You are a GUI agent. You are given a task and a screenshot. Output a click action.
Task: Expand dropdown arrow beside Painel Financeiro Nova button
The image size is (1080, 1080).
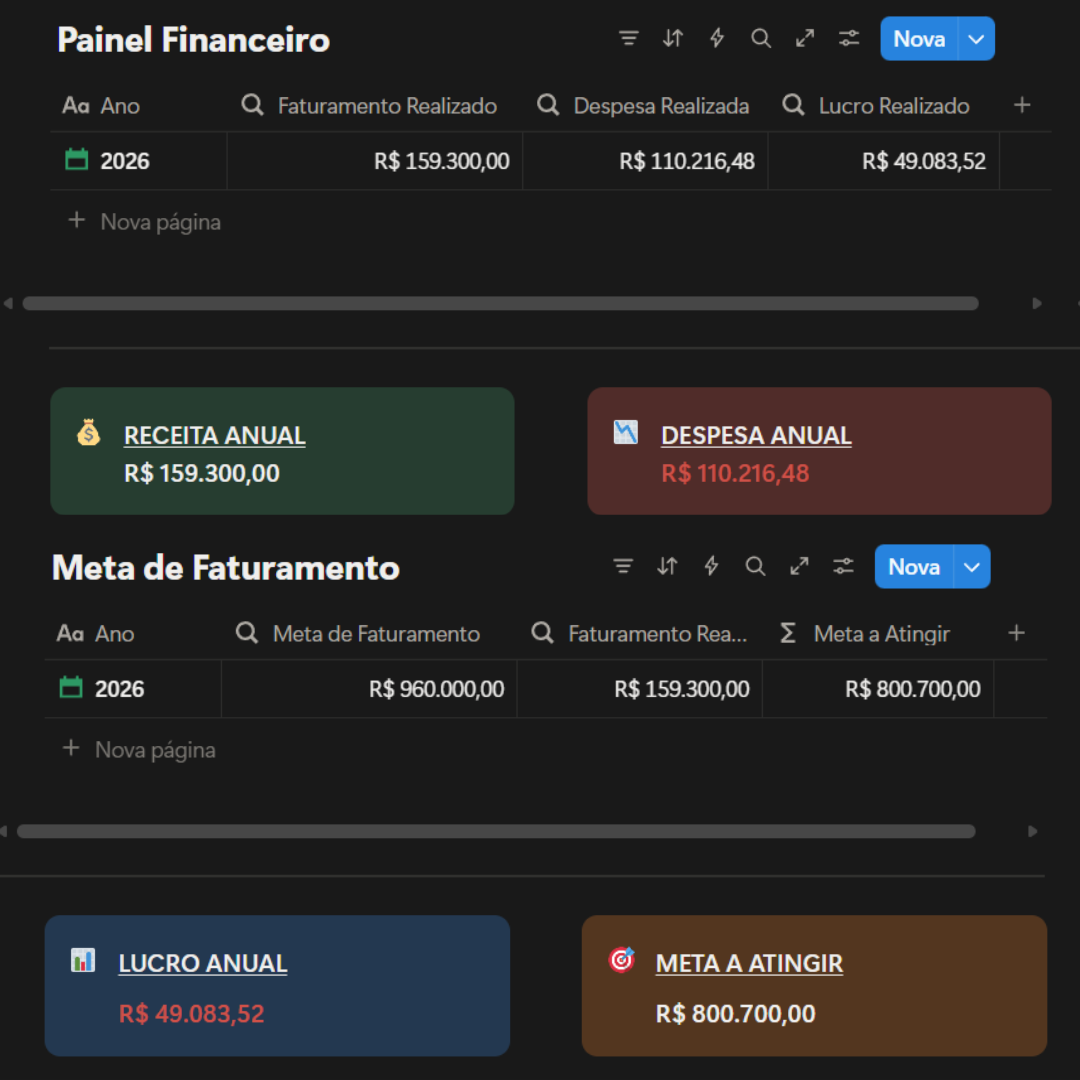tap(976, 39)
